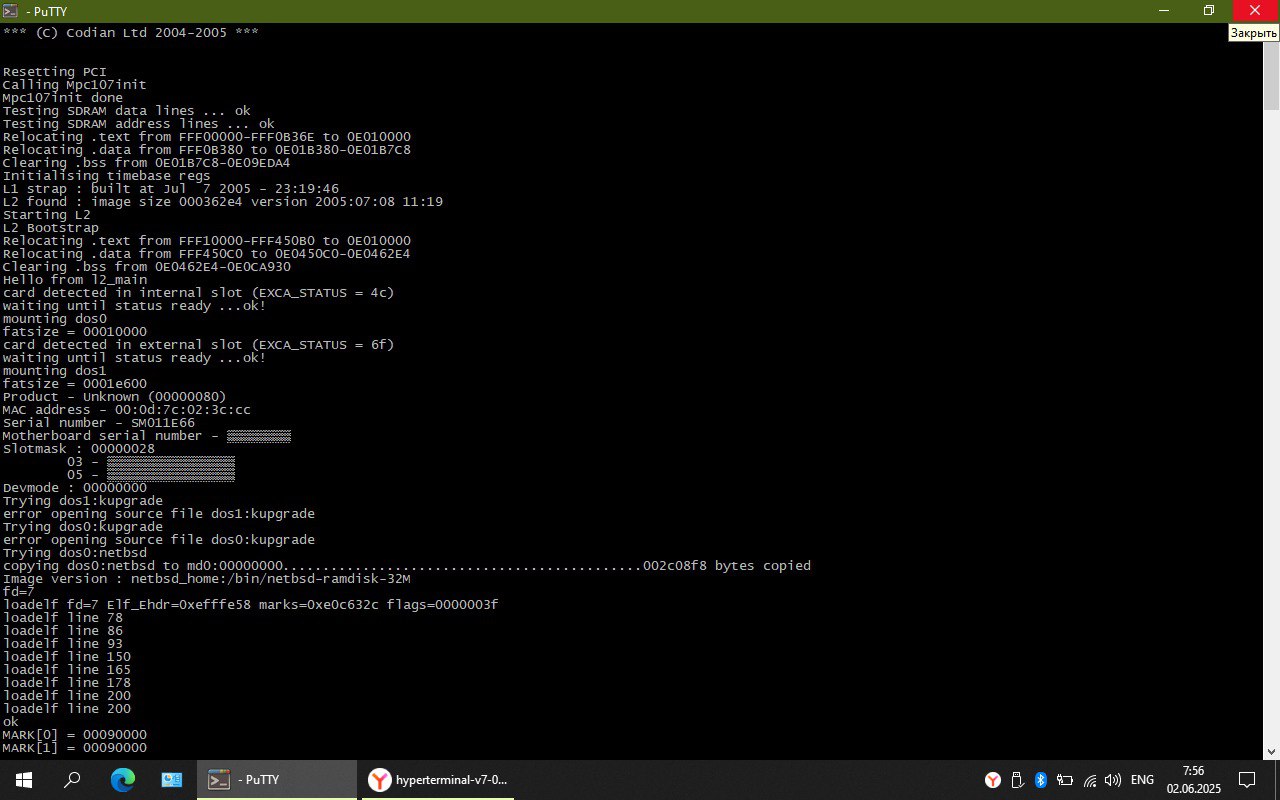Open the Wi-Fi network flyout
The width and height of the screenshot is (1280, 800).
[x=1090, y=780]
